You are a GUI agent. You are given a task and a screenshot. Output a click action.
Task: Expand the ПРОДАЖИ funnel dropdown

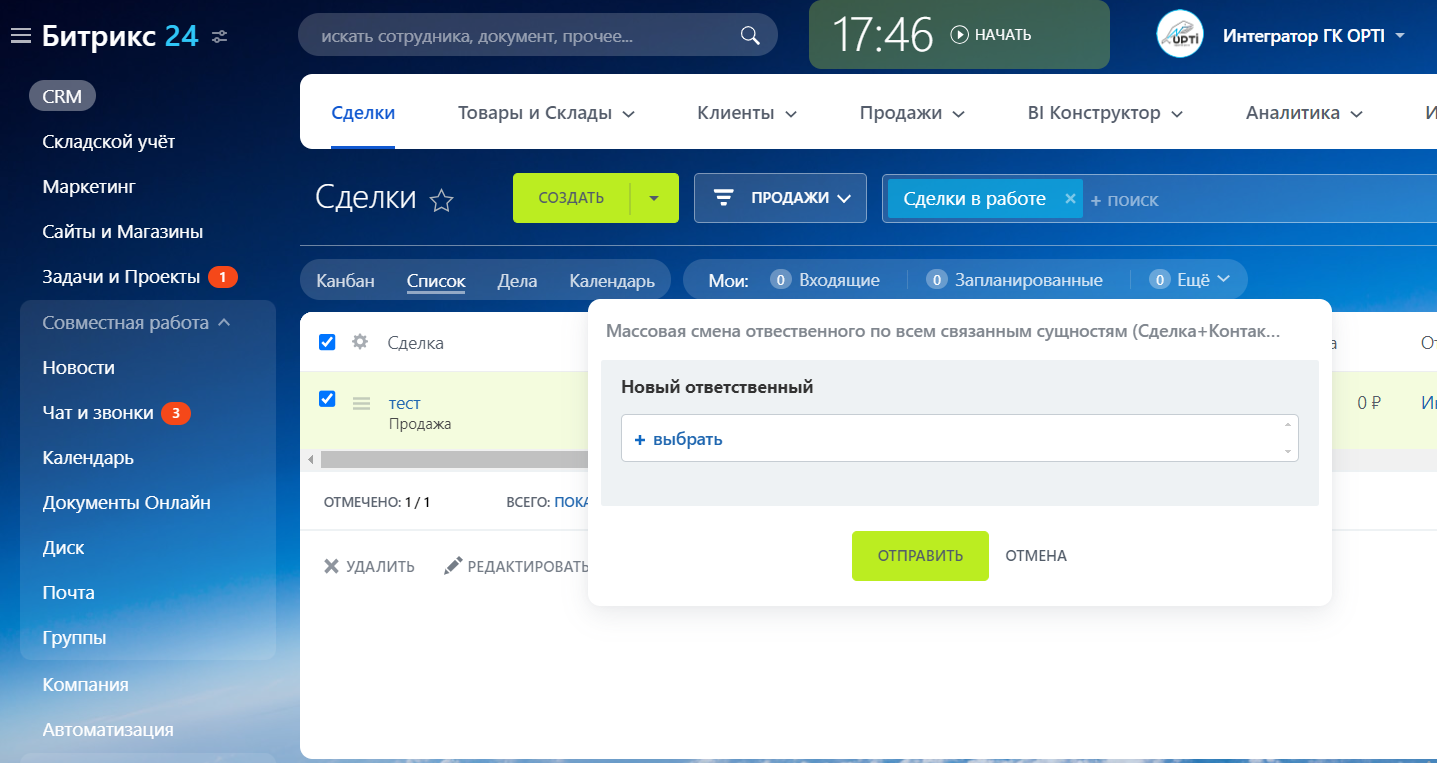[x=844, y=198]
